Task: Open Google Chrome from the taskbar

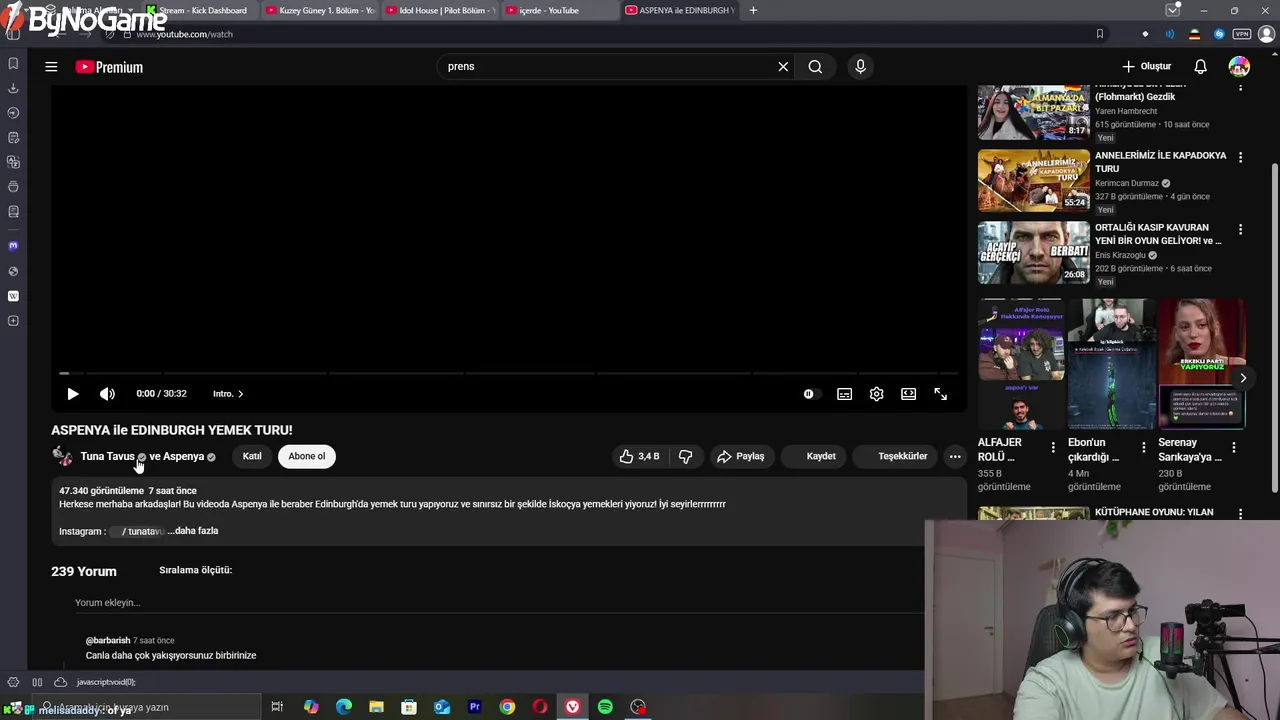Action: (507, 707)
